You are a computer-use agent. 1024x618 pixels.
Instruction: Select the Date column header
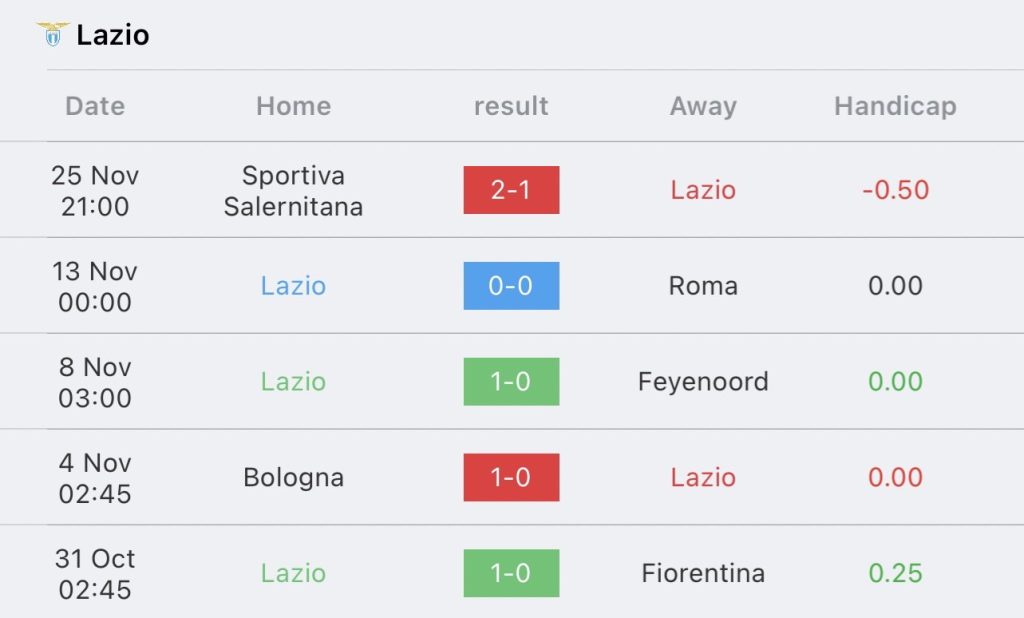(x=95, y=106)
